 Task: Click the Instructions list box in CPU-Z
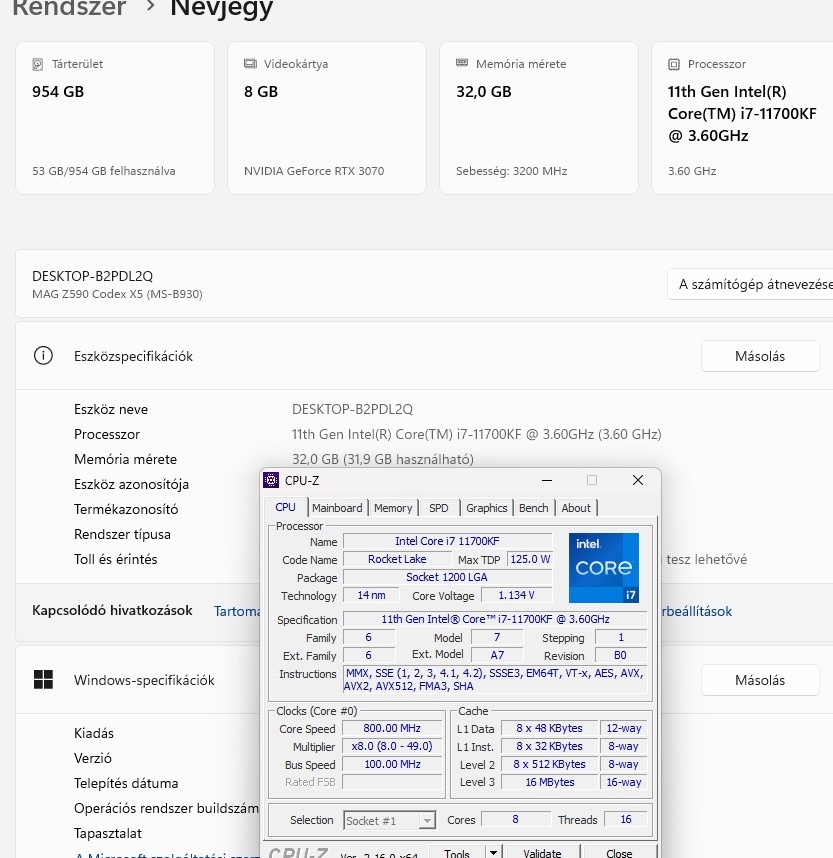coord(495,680)
